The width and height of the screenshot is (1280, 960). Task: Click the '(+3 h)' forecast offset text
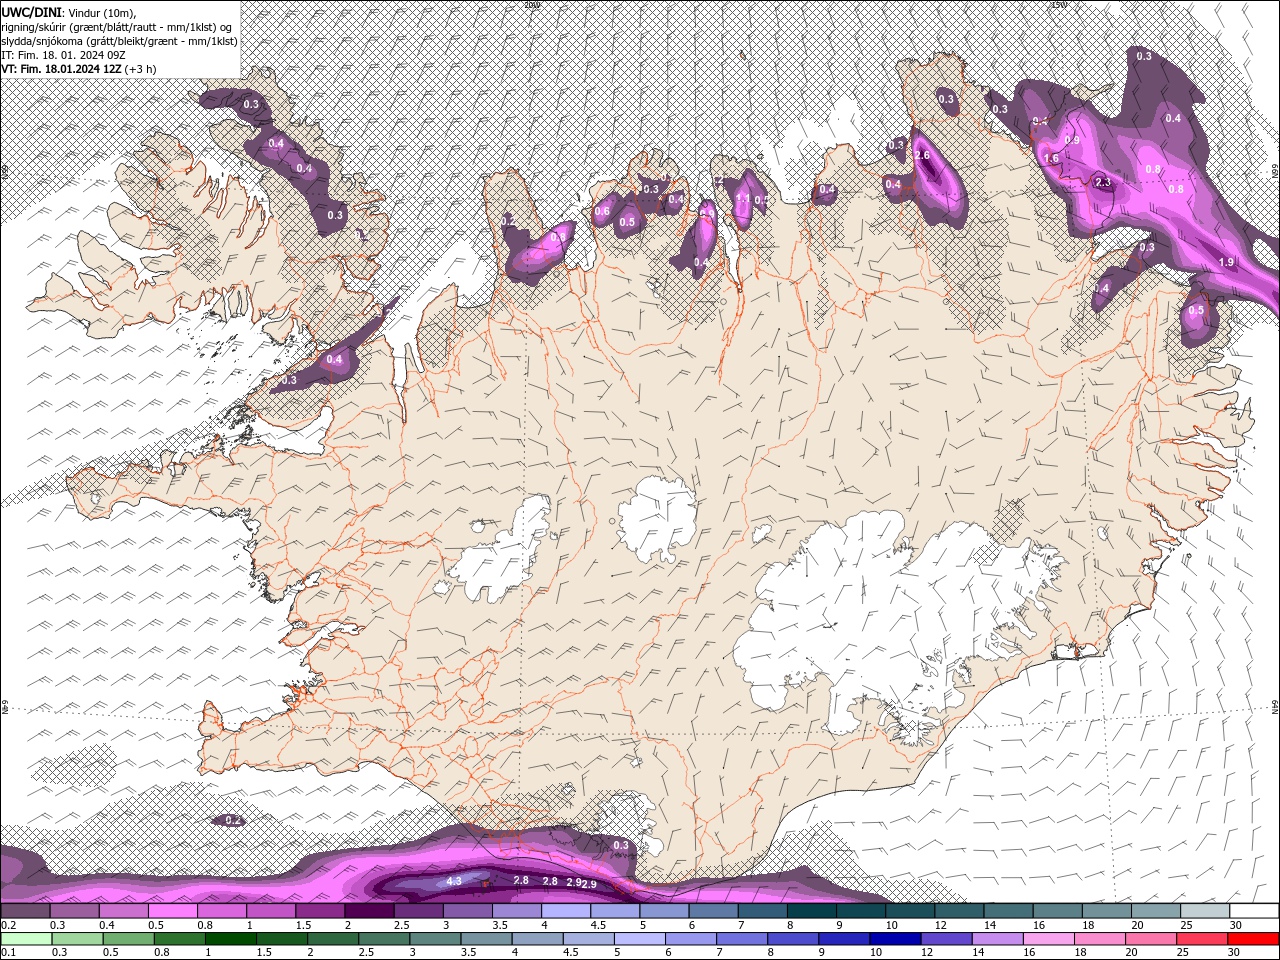pyautogui.click(x=140, y=69)
